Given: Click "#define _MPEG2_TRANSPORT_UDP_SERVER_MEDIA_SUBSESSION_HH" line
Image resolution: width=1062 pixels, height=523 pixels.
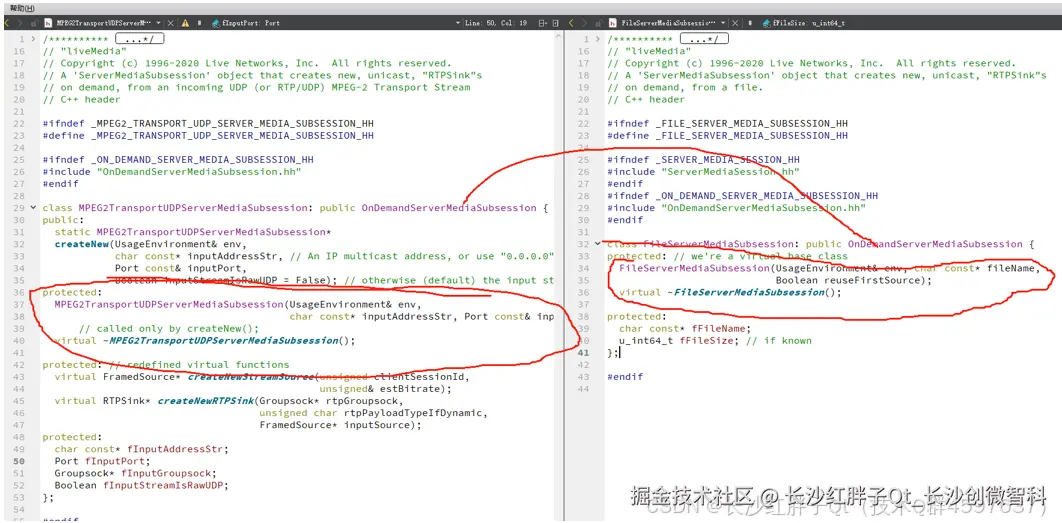Looking at the screenshot, I should click(207, 135).
